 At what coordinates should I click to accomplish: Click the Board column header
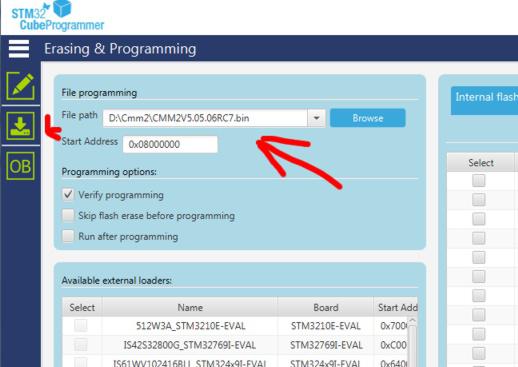point(326,307)
